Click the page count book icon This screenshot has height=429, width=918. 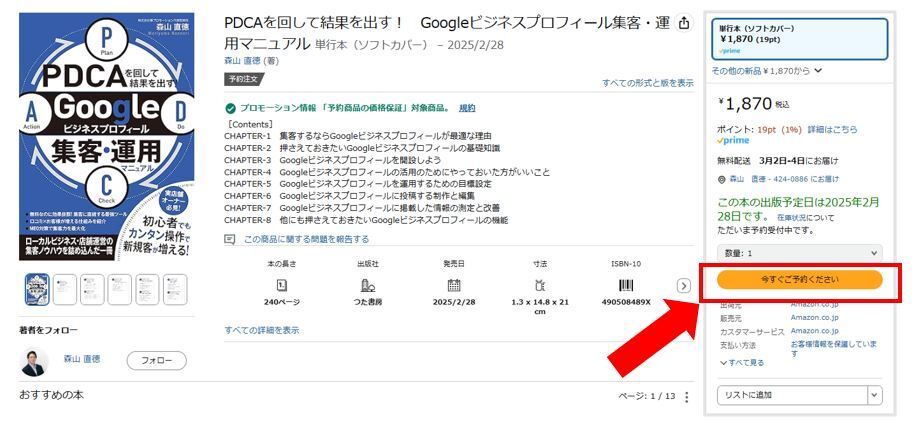tap(282, 285)
